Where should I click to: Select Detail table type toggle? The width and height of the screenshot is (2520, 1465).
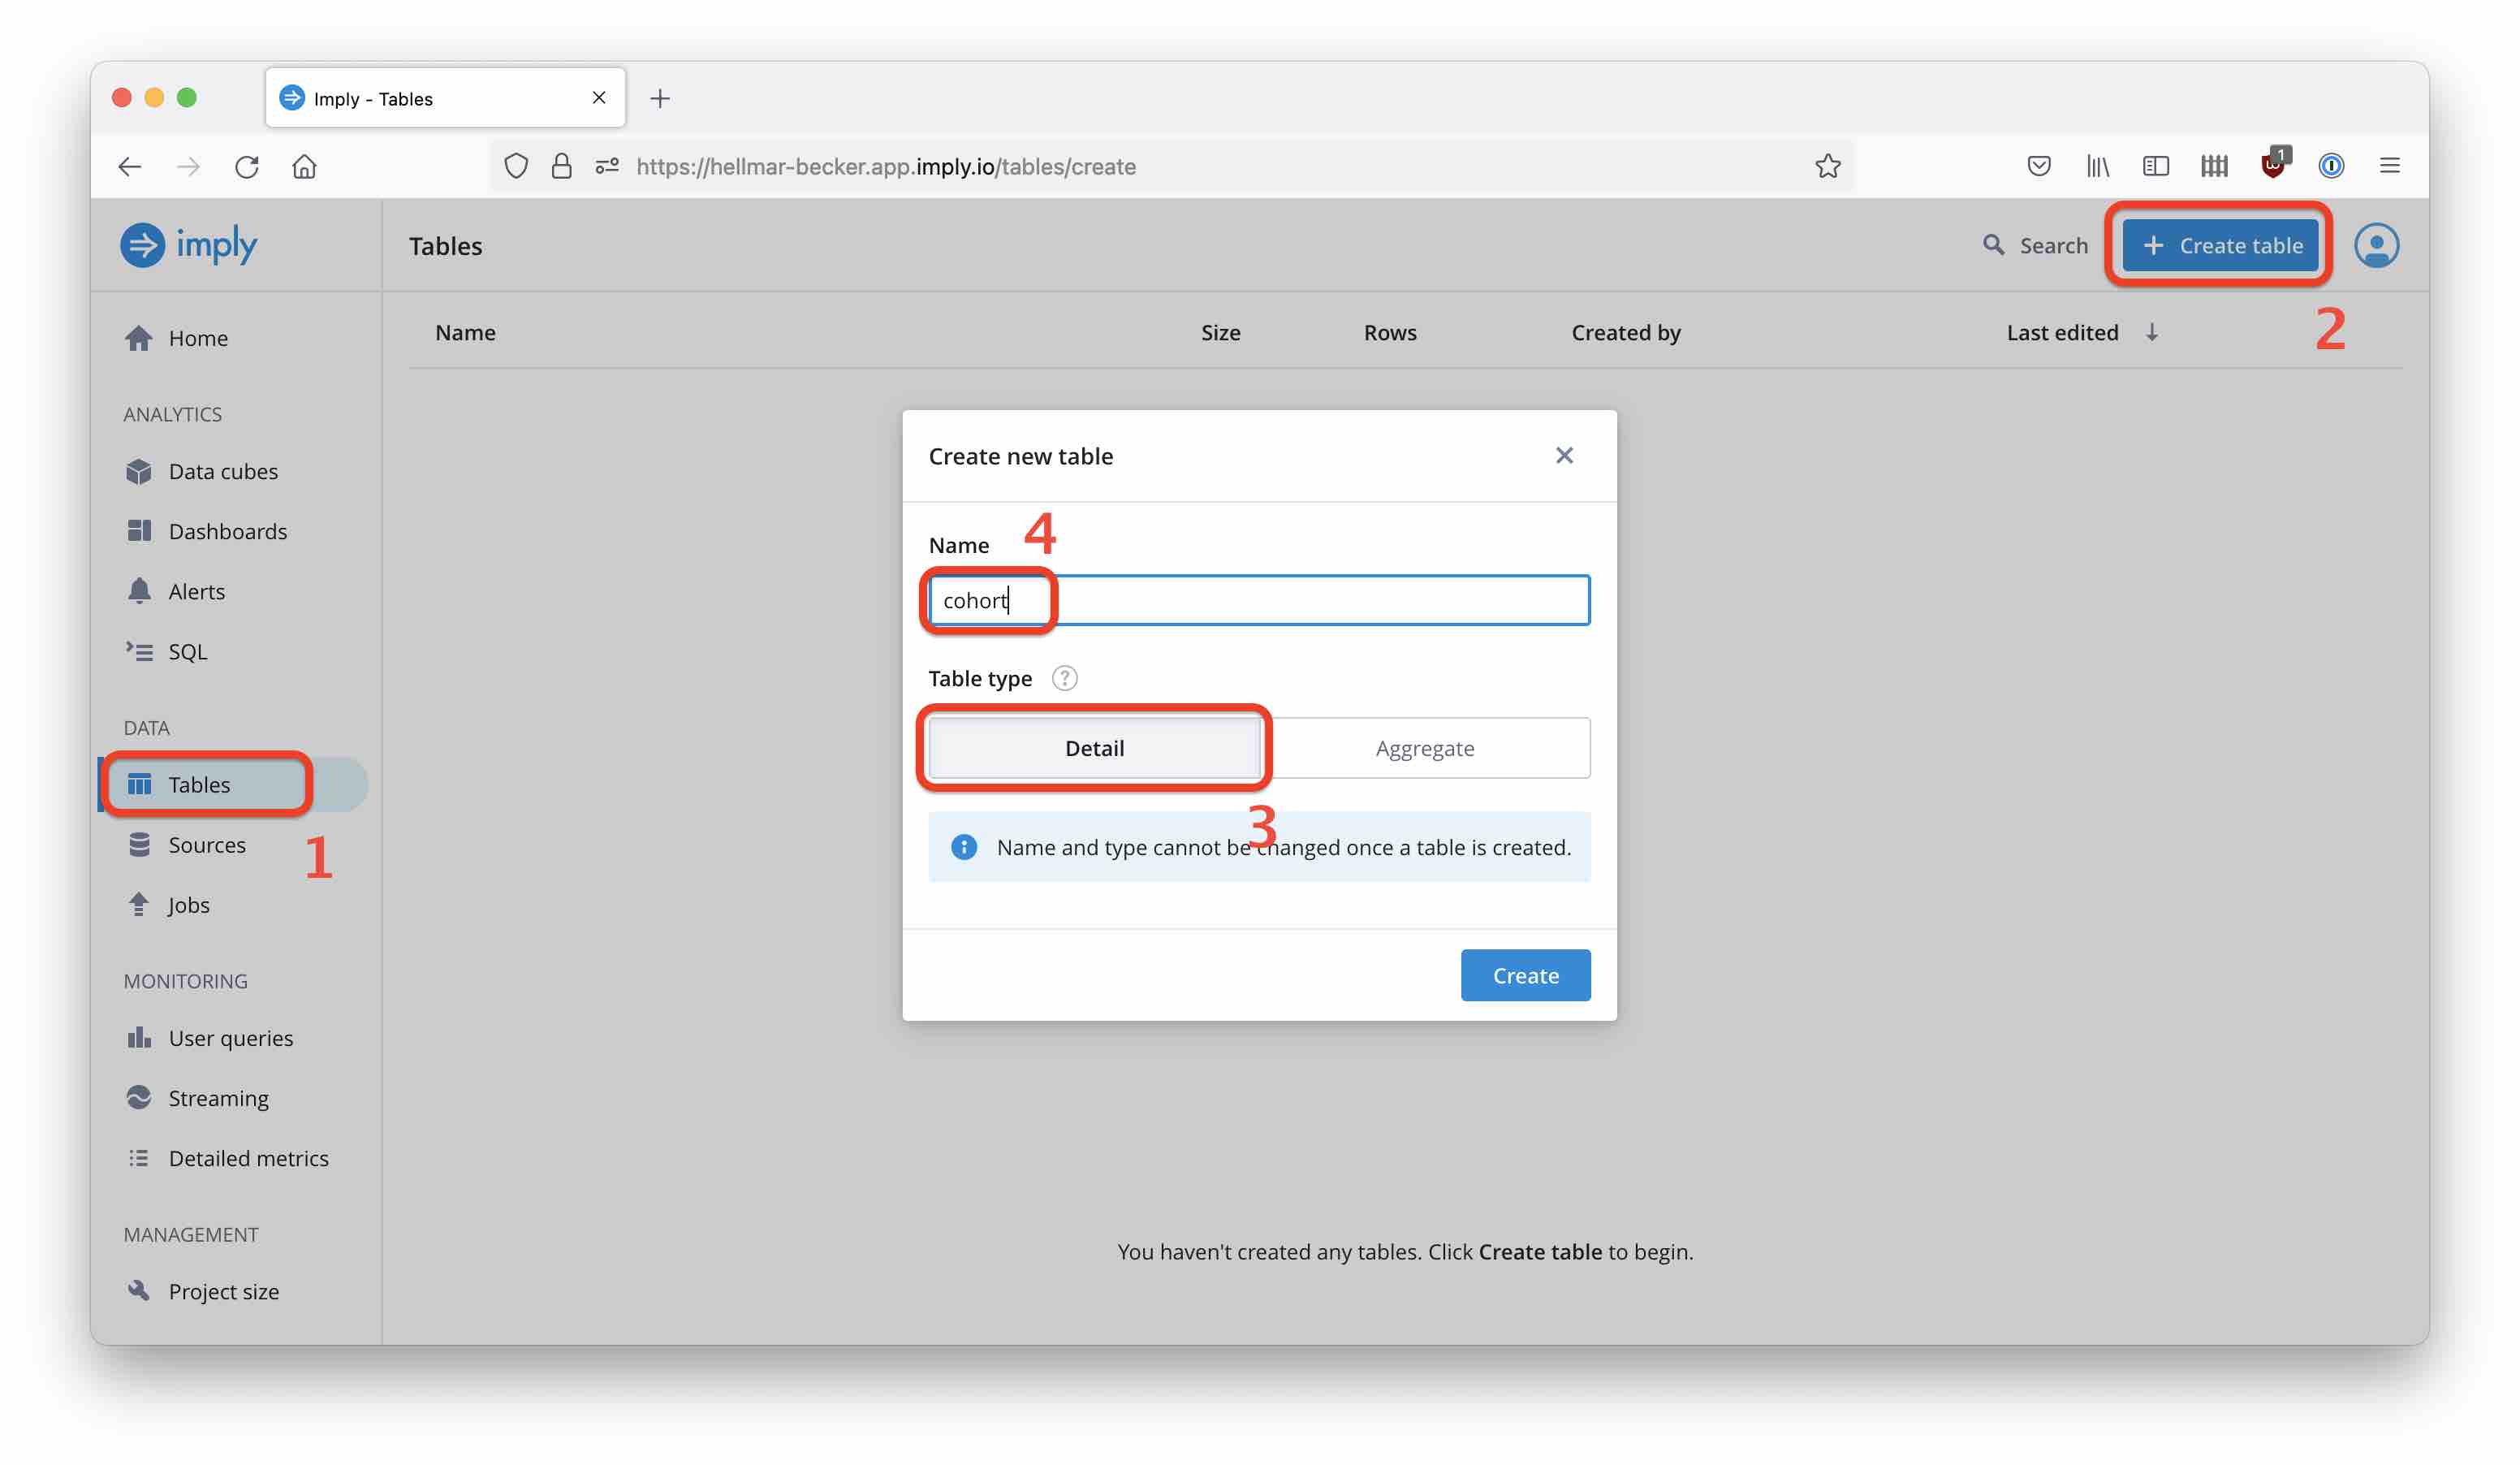(1094, 746)
